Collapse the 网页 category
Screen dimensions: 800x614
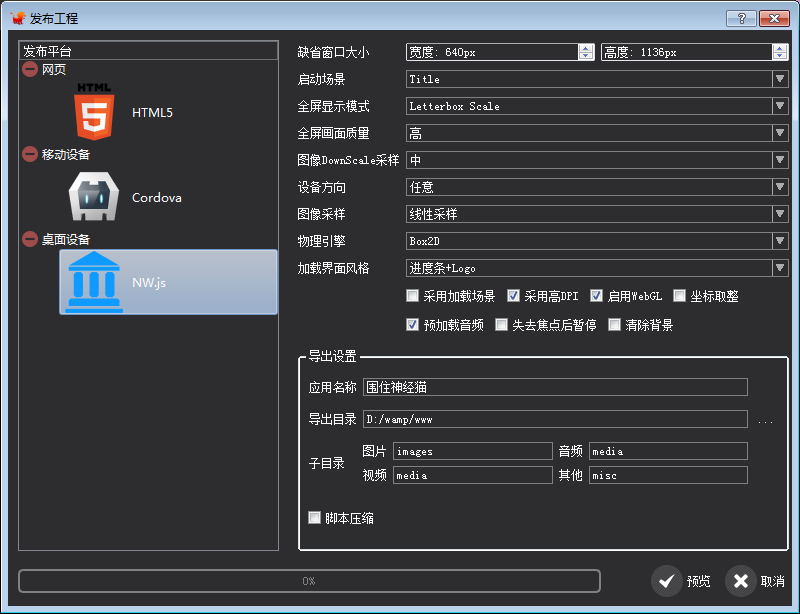click(x=30, y=69)
